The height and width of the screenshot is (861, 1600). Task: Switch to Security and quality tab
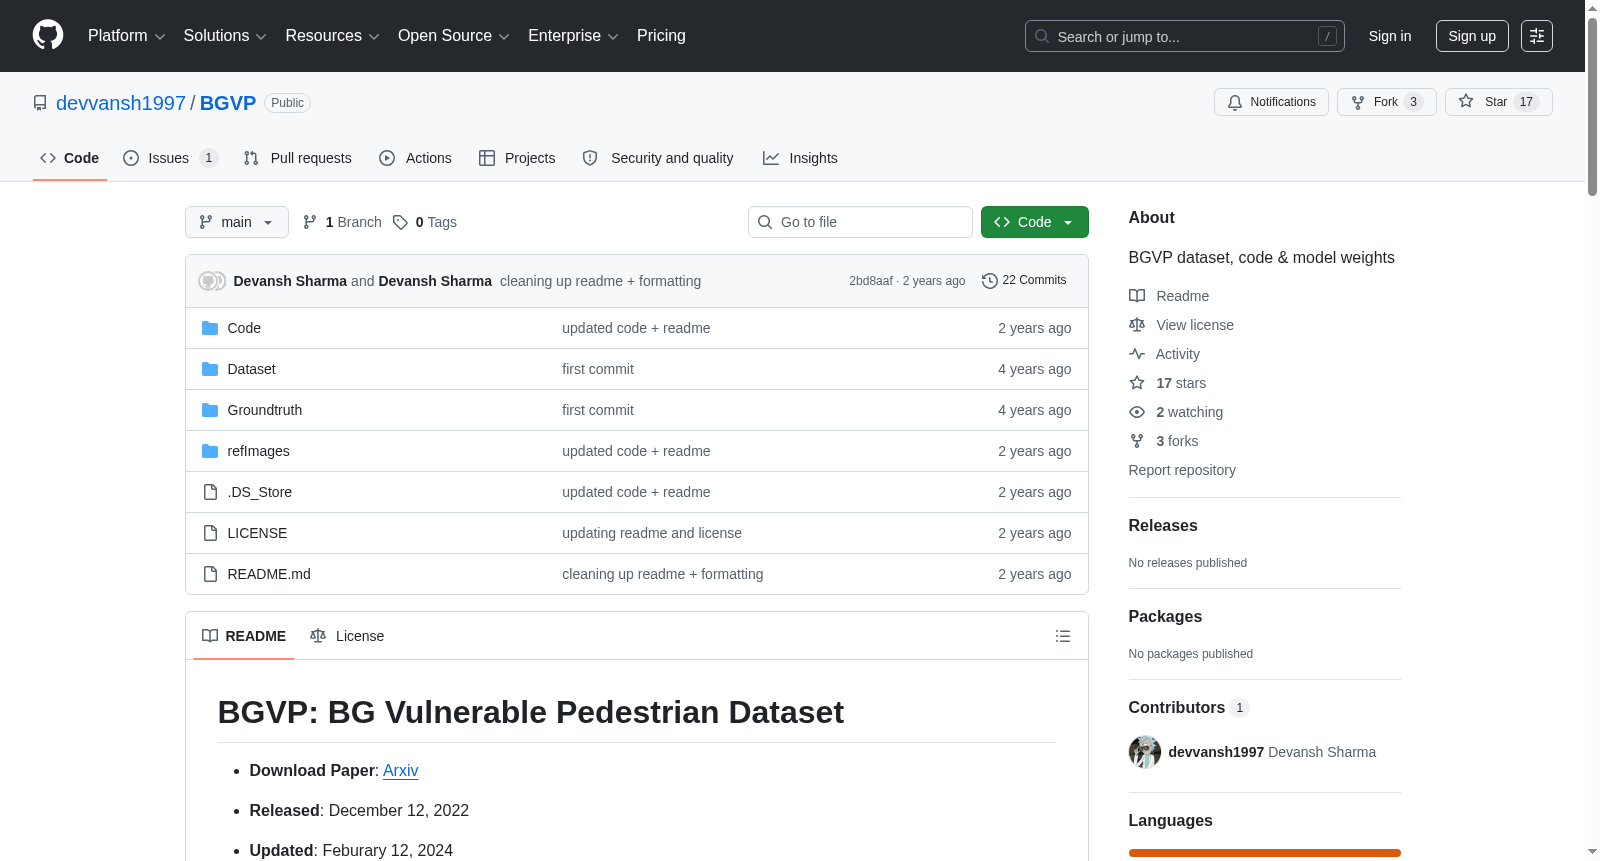[x=658, y=158]
